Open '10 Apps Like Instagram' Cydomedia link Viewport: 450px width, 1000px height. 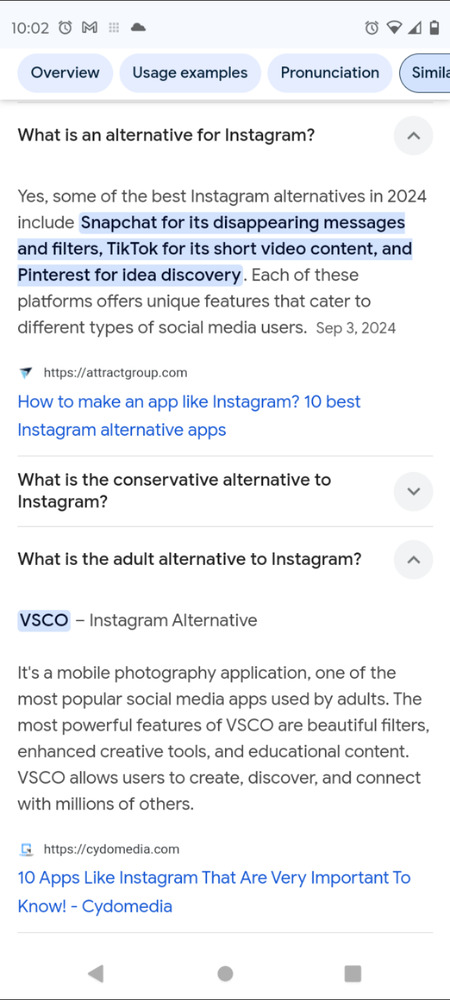pos(214,892)
